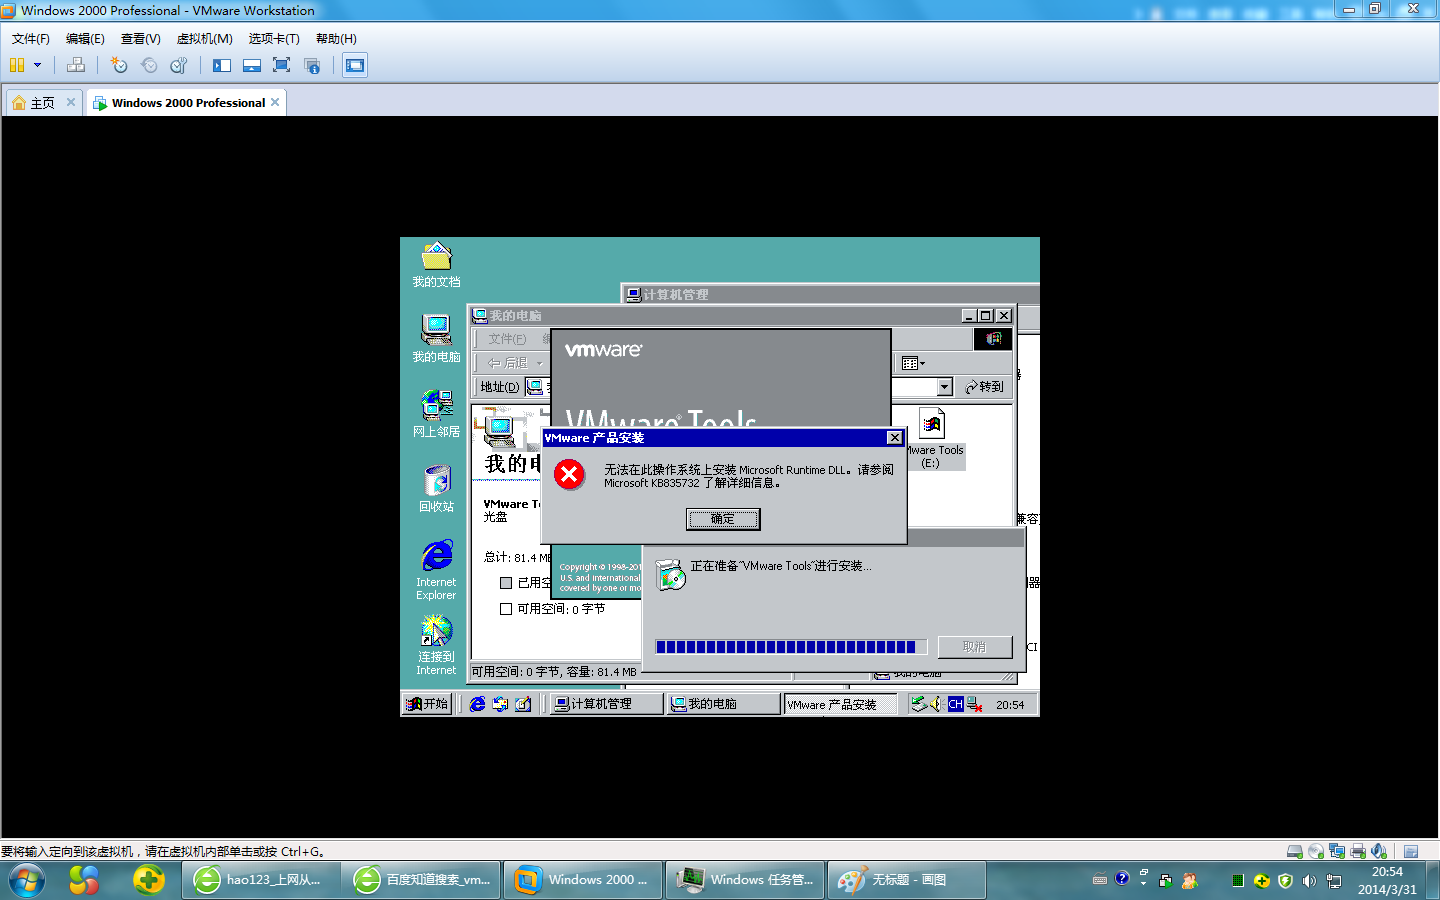
Task: Open hao123 browser taskbar item
Action: click(262, 880)
